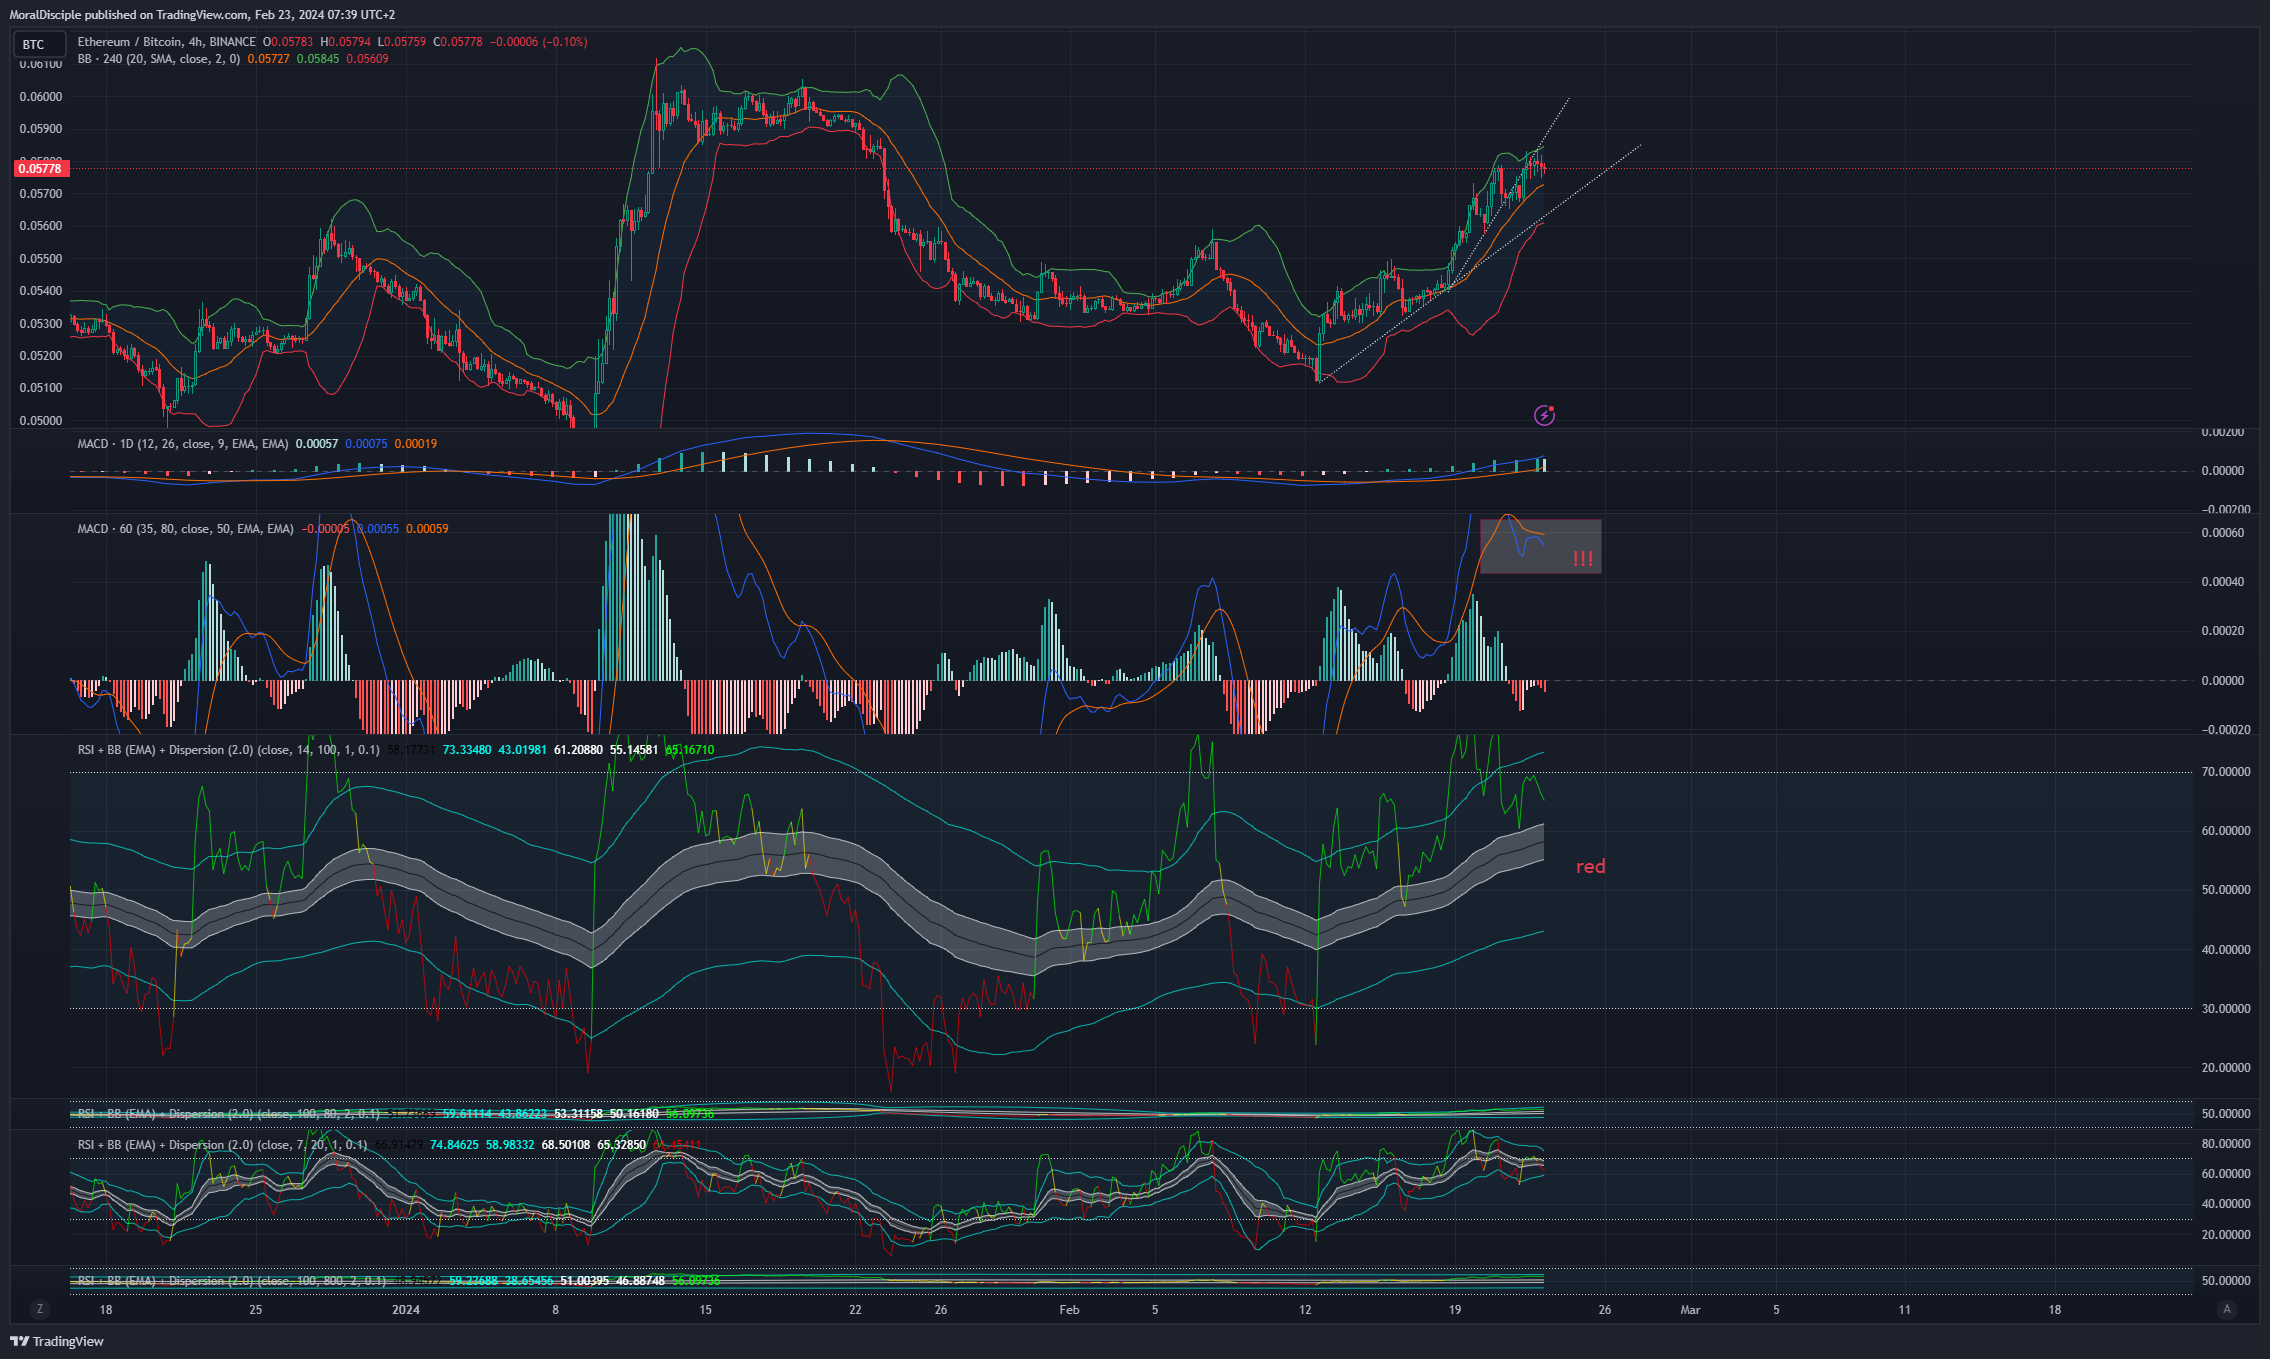Click the BB upper value 0.05845
The image size is (2270, 1359).
click(318, 59)
